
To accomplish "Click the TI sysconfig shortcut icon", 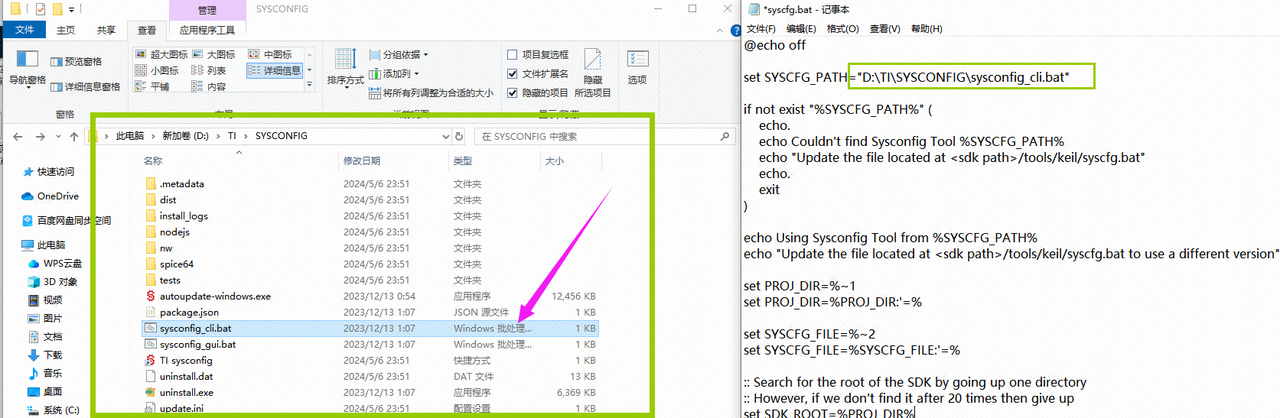I will pos(151,360).
